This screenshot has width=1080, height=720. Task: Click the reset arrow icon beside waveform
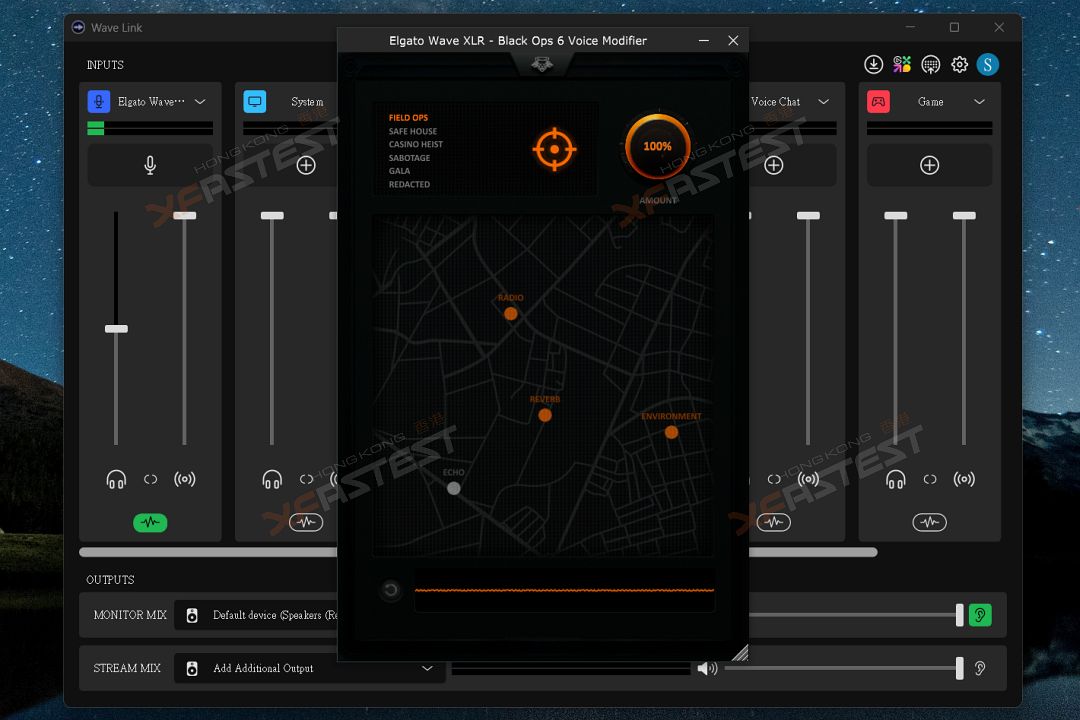tap(391, 590)
